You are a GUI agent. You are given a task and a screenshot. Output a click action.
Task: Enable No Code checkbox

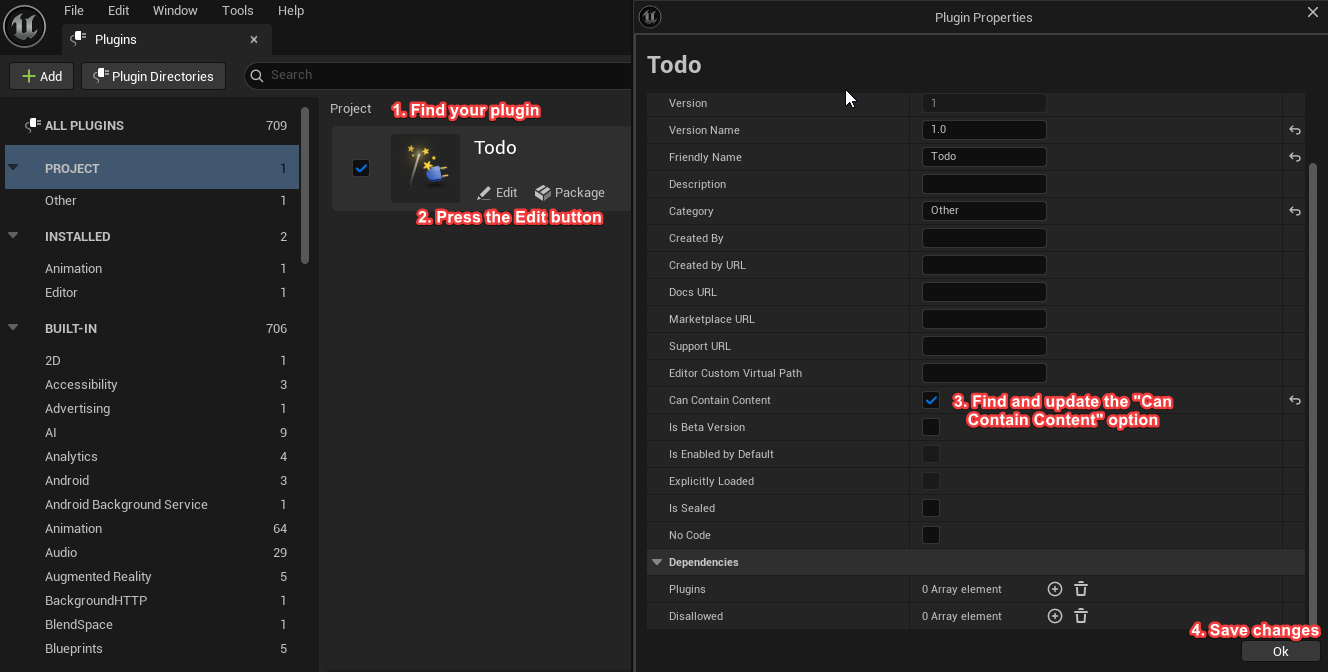(x=931, y=535)
